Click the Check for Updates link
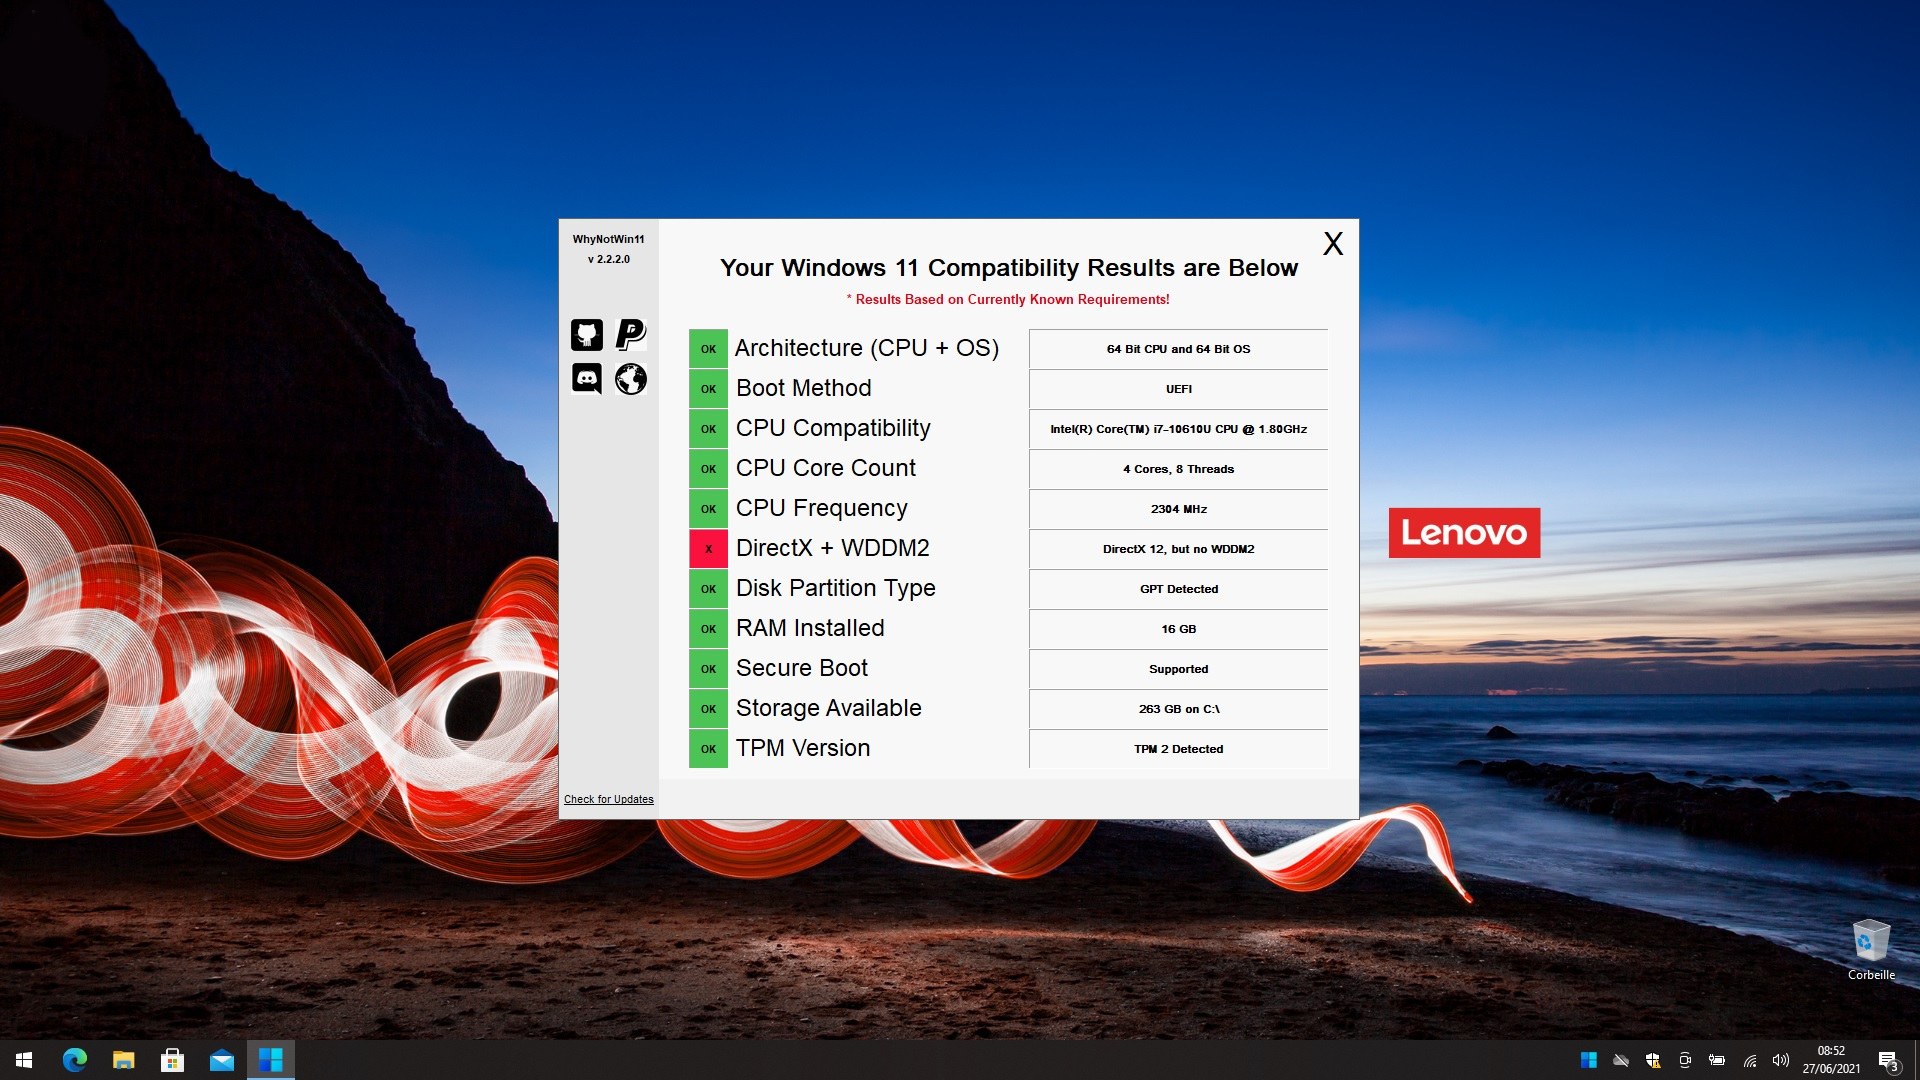 [608, 799]
